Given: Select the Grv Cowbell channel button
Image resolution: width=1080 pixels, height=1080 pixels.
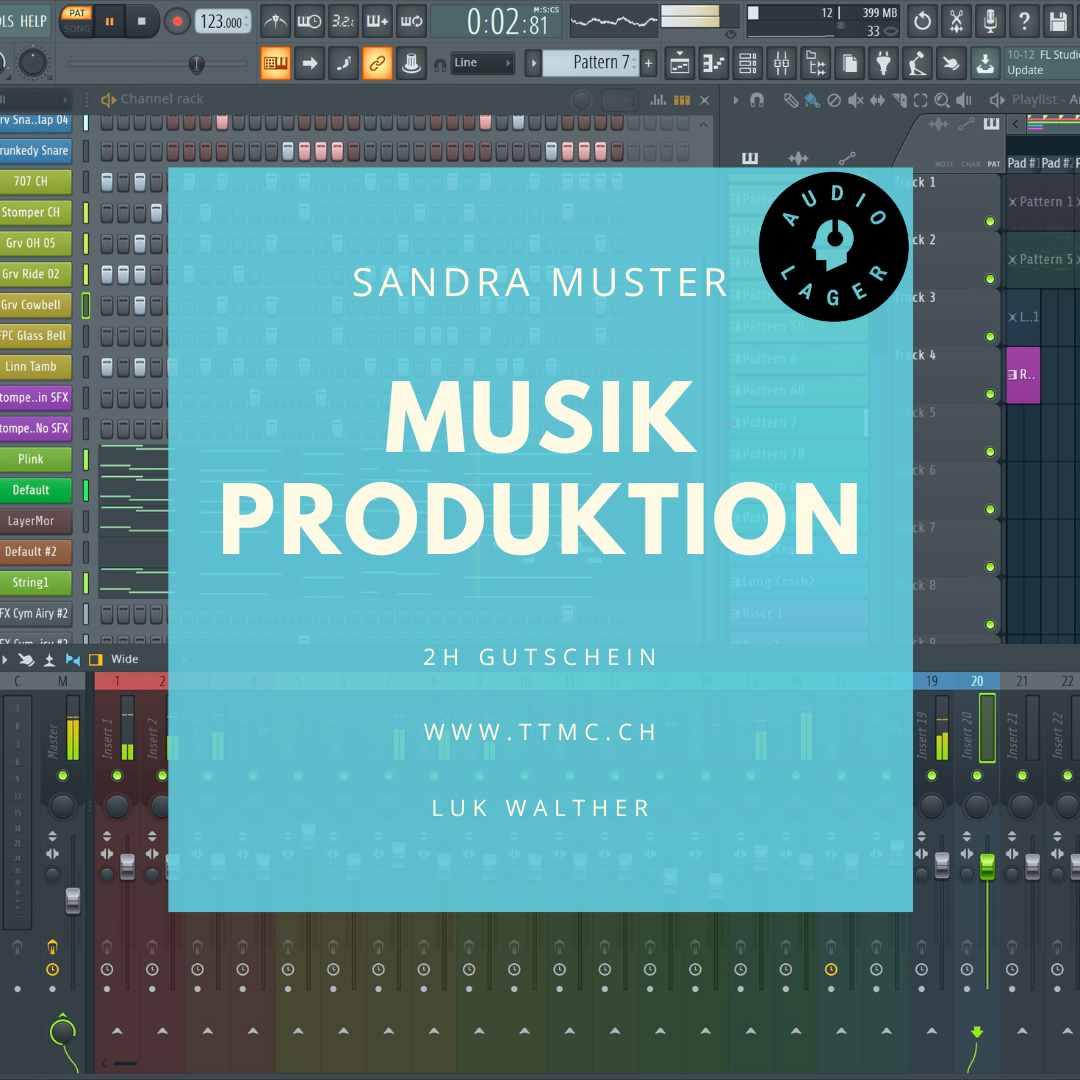Looking at the screenshot, I should pyautogui.click(x=35, y=305).
